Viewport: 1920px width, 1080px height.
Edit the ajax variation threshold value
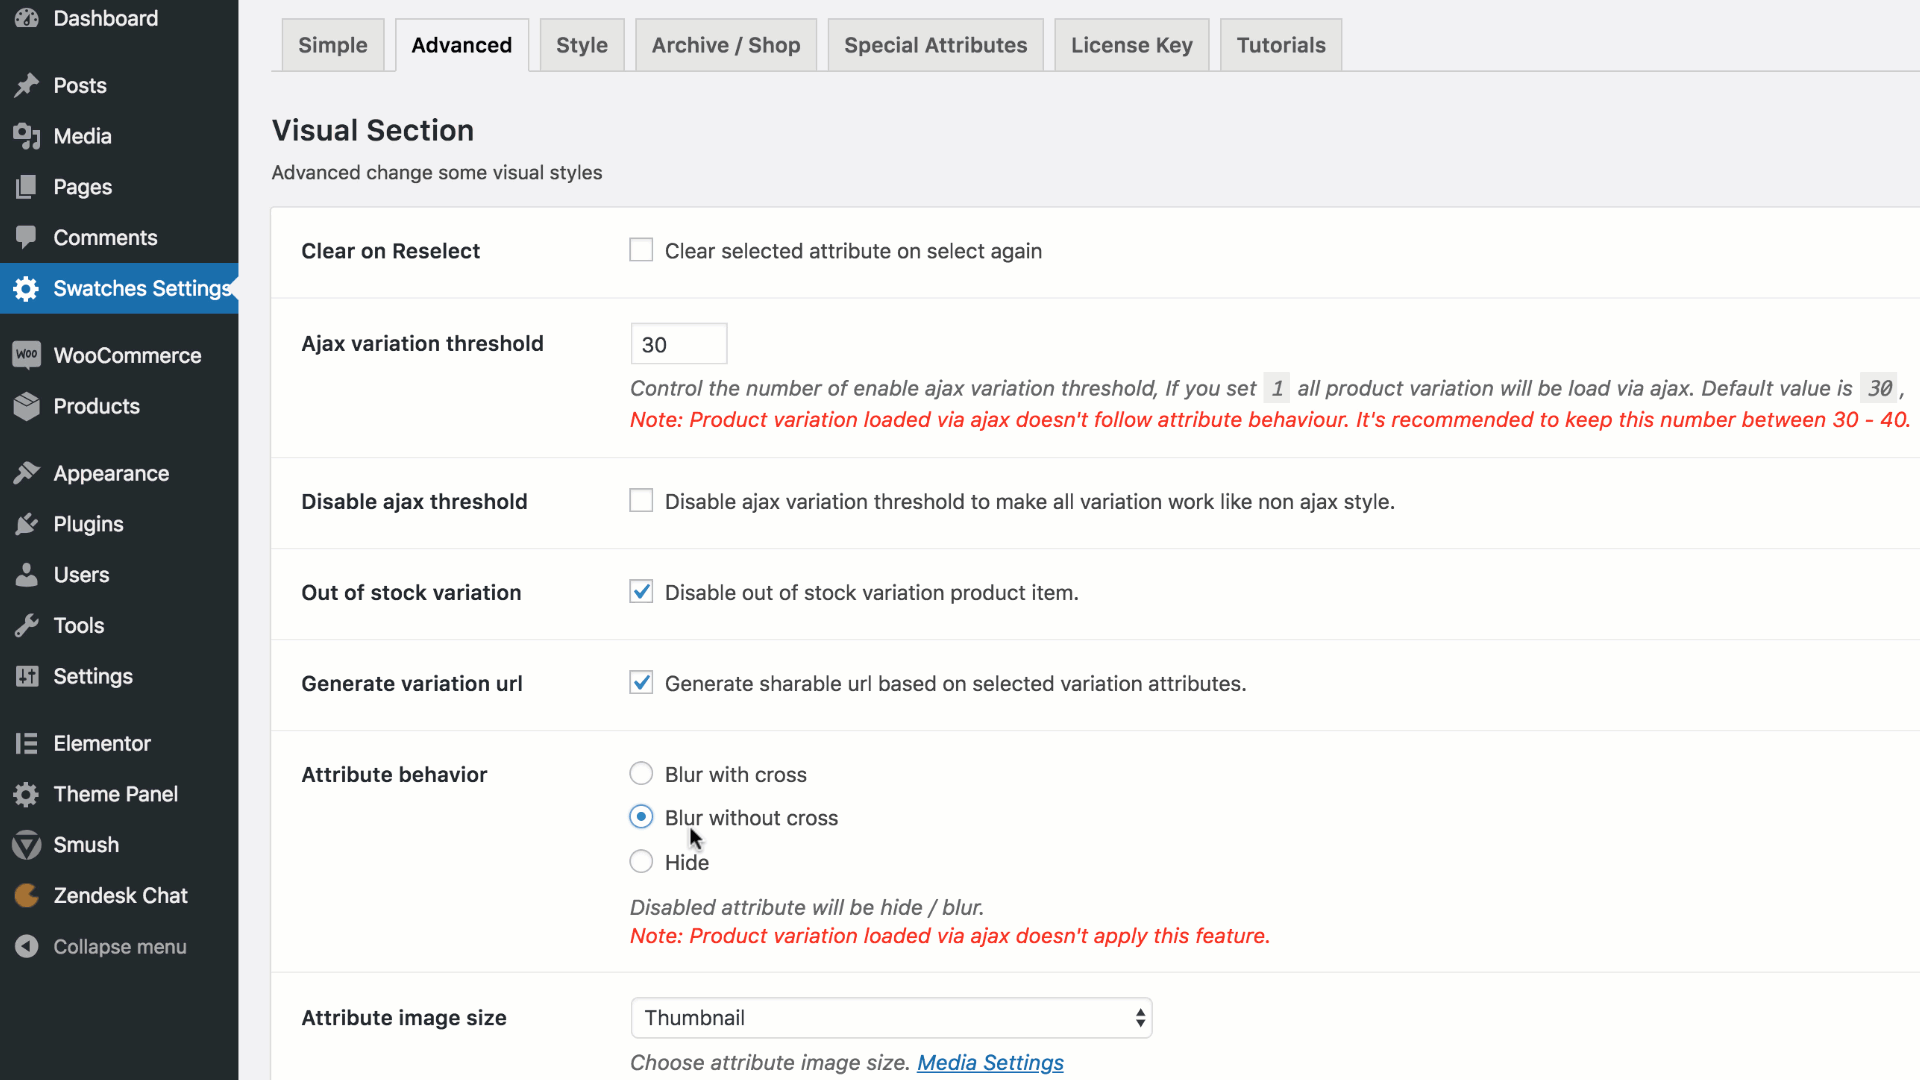[x=679, y=343]
